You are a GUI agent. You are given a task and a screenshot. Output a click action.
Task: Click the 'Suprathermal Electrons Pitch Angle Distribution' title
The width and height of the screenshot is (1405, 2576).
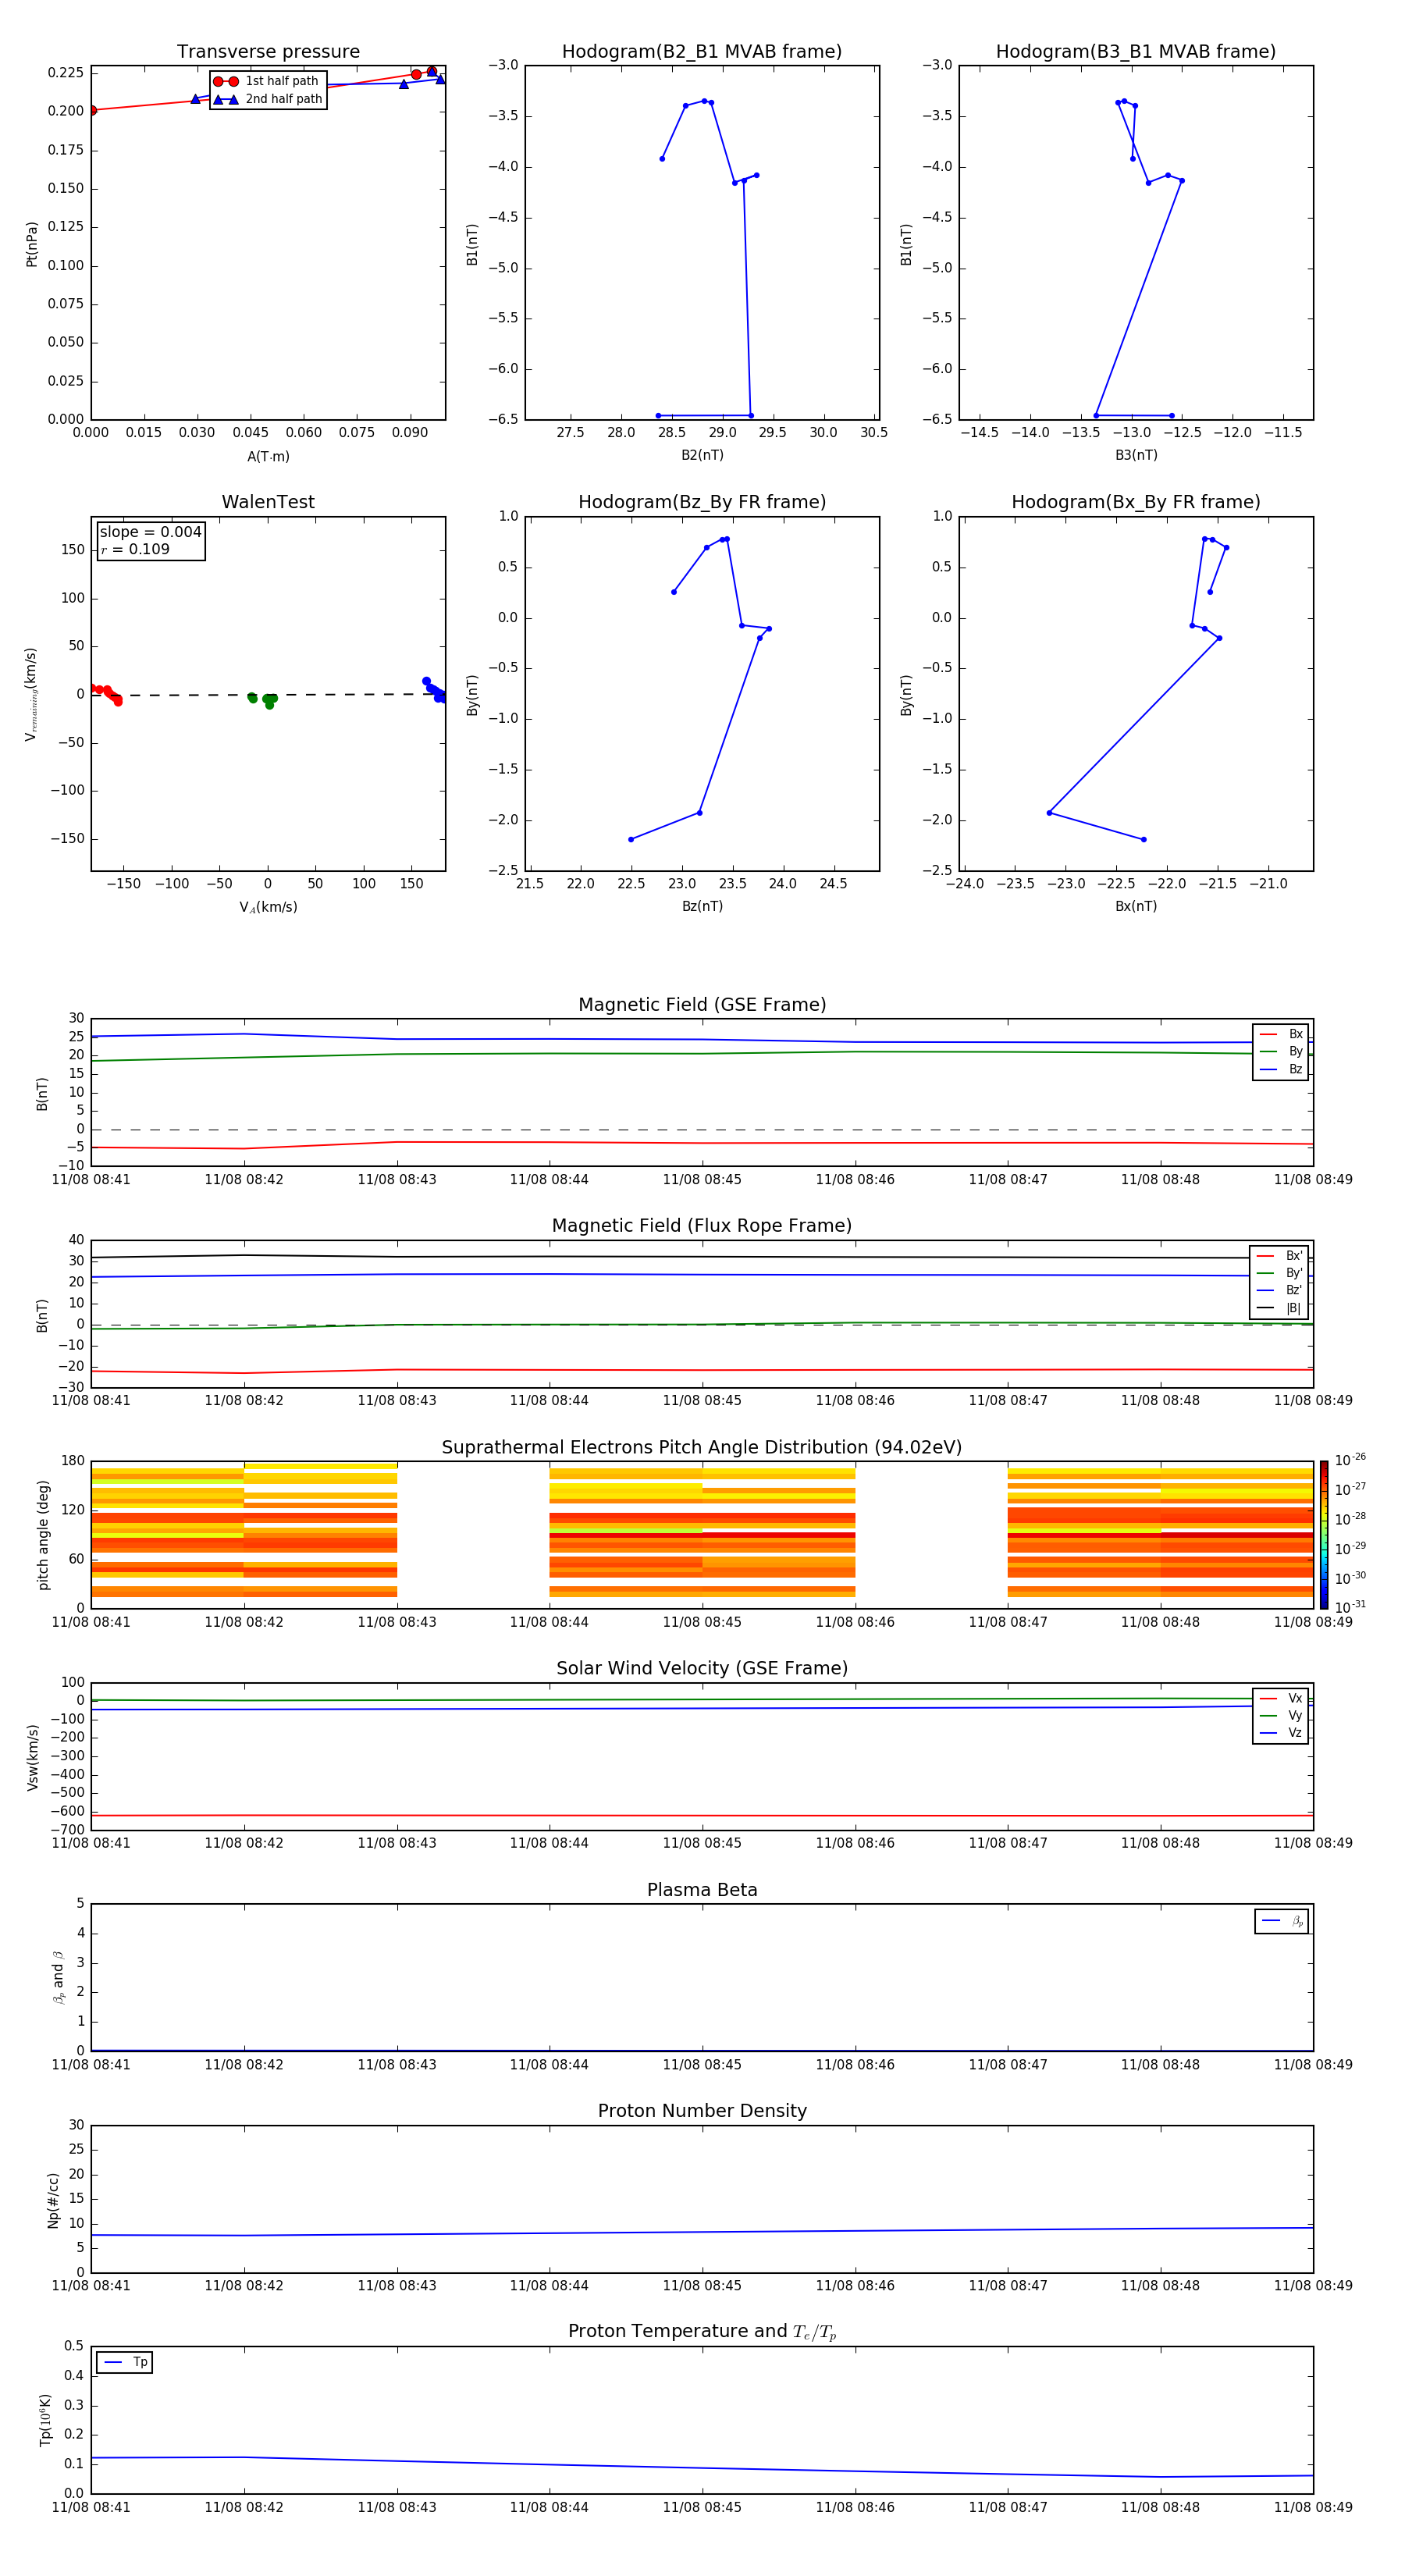(x=702, y=1448)
